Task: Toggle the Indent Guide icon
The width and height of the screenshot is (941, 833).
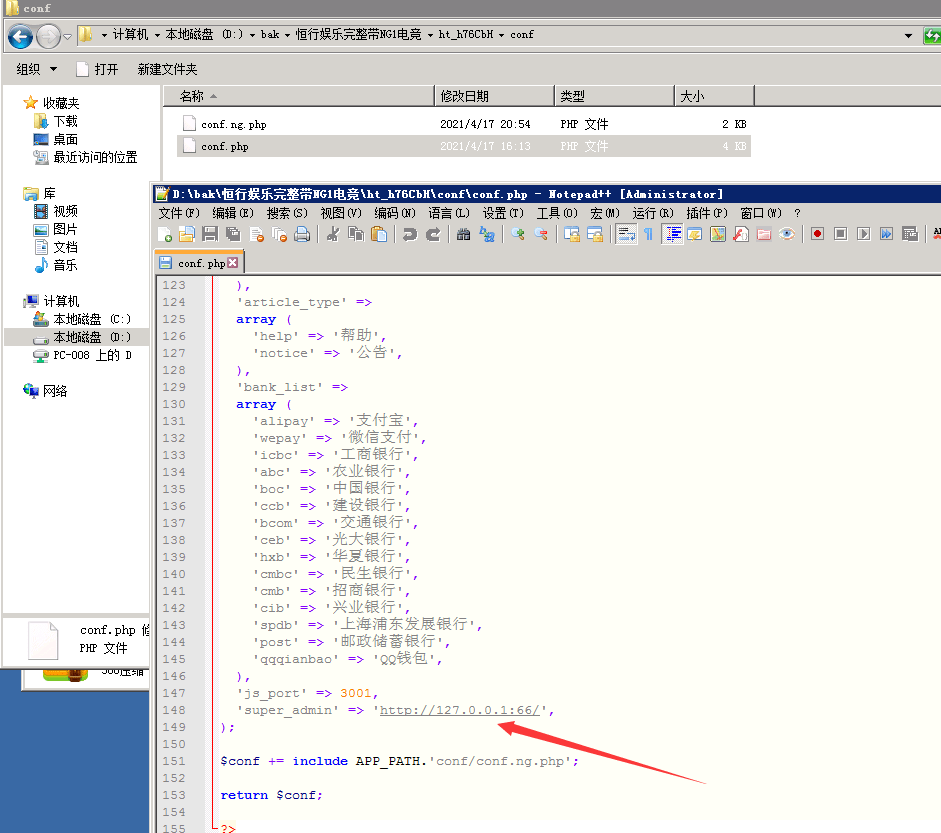Action: coord(672,234)
